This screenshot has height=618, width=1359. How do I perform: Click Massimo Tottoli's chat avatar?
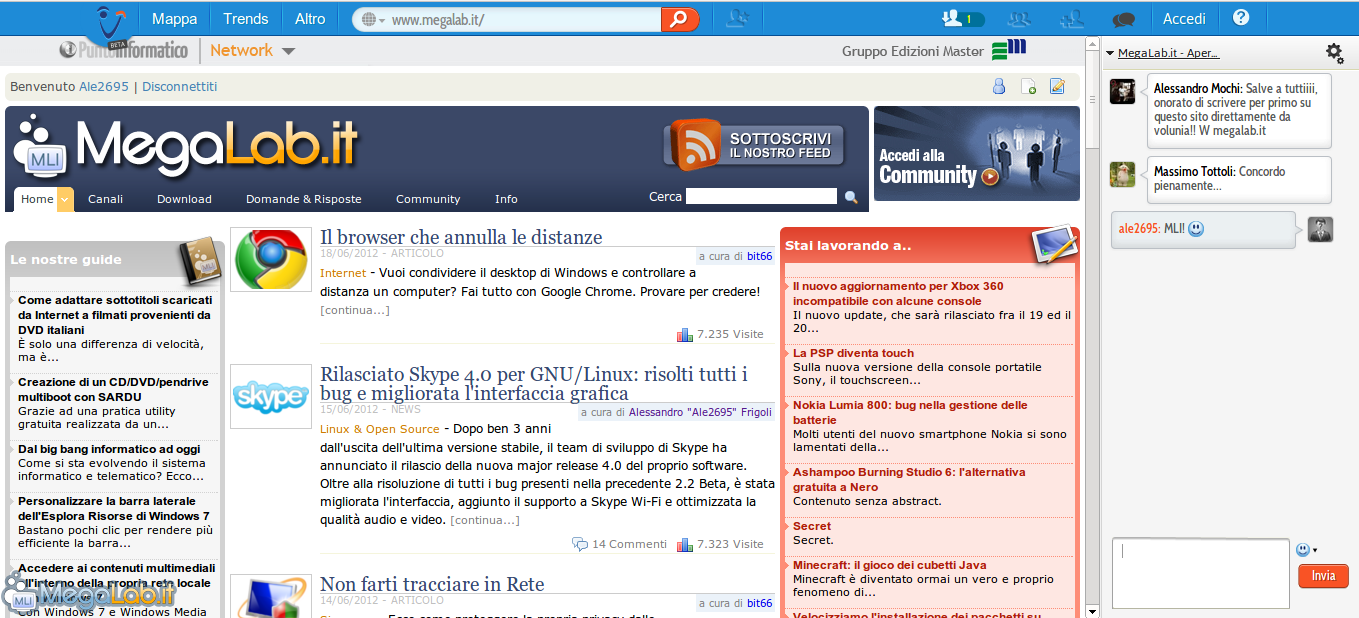tap(1122, 174)
